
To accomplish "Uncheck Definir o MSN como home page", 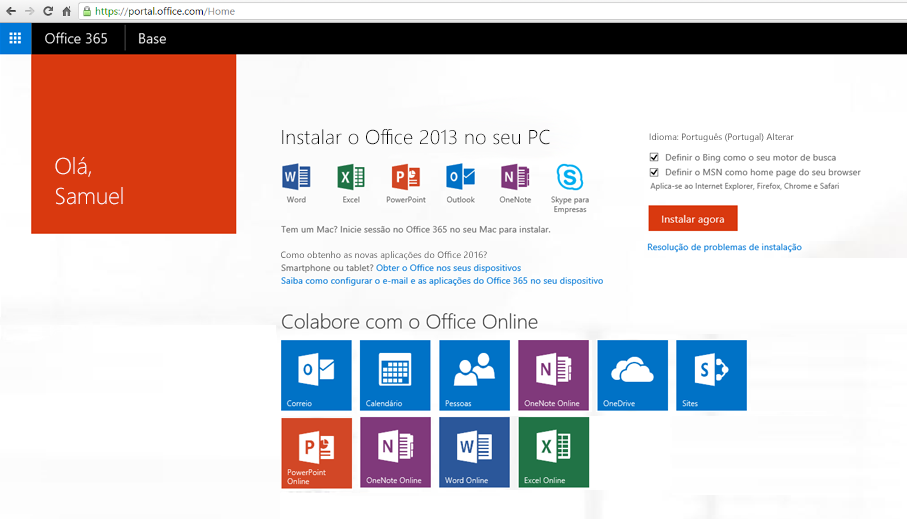I will click(x=654, y=172).
